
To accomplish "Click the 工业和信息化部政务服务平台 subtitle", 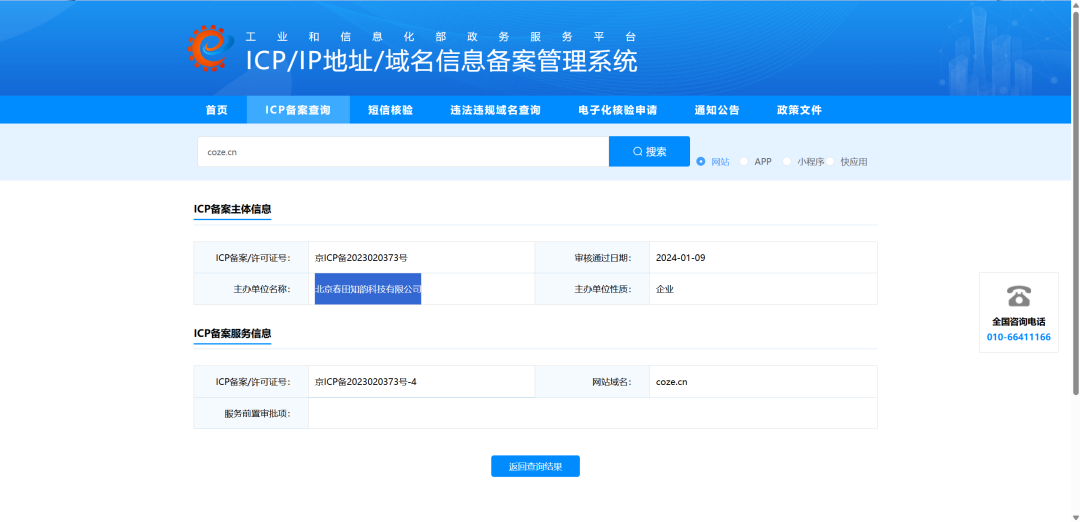I will tap(441, 37).
